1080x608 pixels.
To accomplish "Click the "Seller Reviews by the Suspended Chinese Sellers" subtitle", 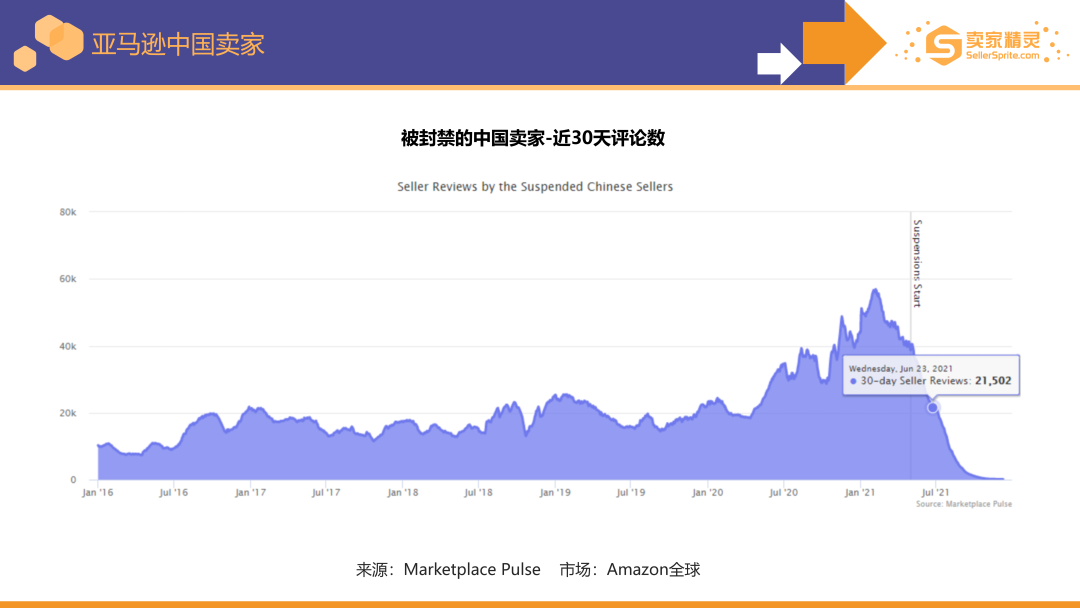I will pos(536,186).
